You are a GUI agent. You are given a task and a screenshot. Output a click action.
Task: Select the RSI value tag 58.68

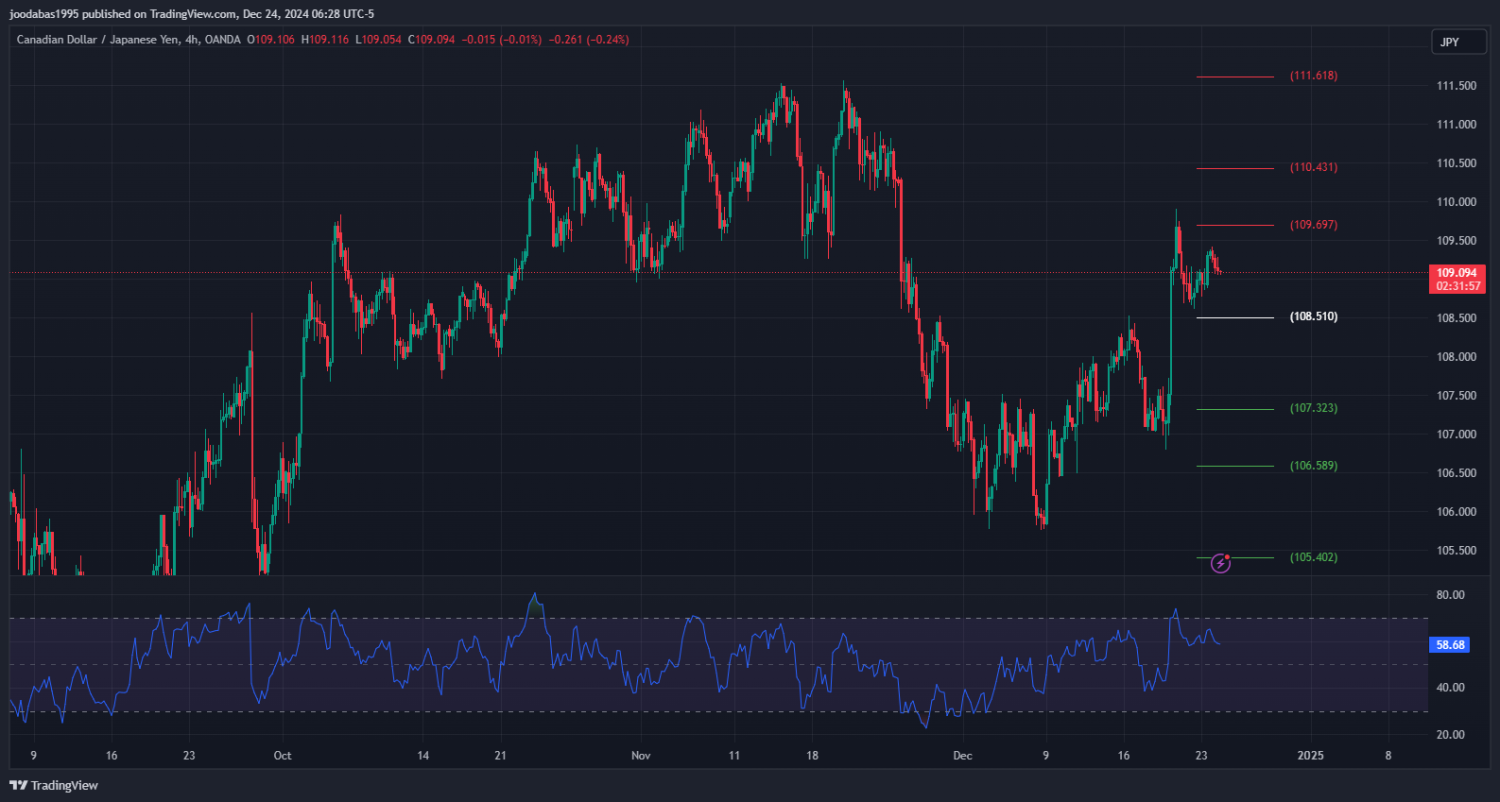point(1450,645)
